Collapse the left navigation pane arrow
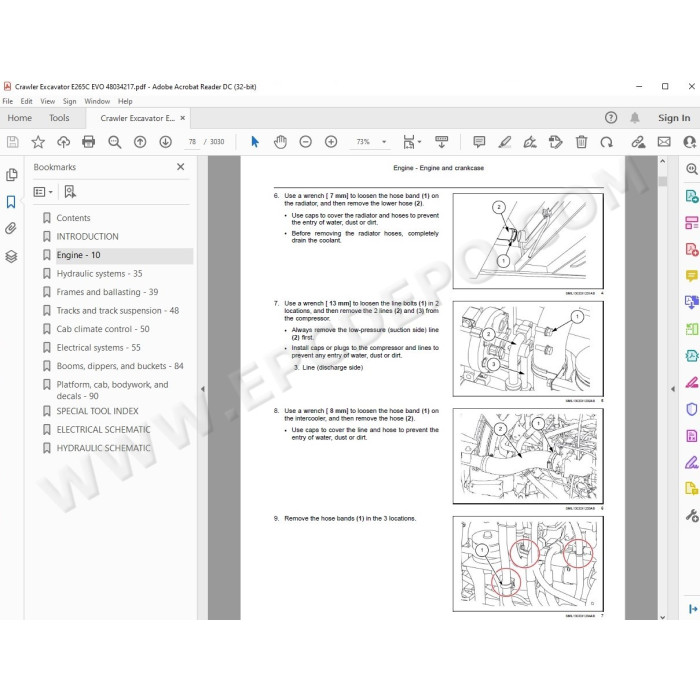Image resolution: width=700 pixels, height=700 pixels. pyautogui.click(x=203, y=389)
